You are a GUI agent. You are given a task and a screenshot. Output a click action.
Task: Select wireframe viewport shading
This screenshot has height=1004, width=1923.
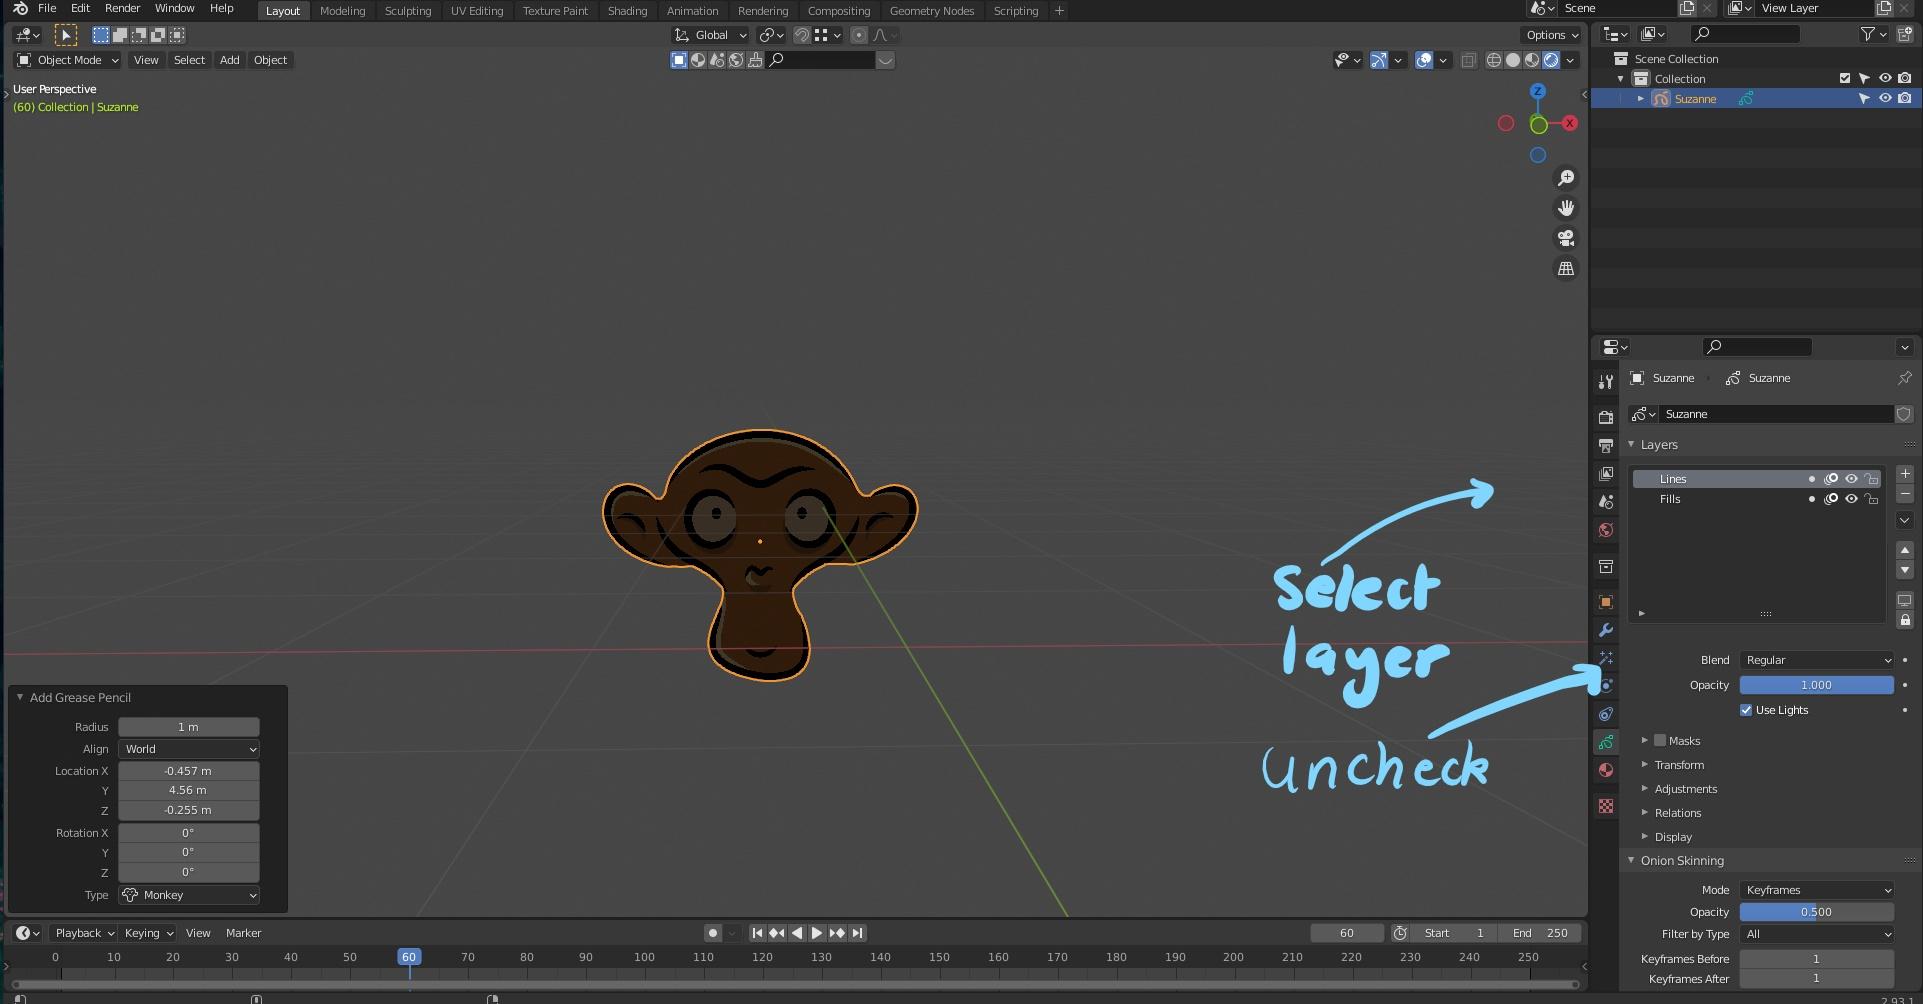[x=1494, y=60]
